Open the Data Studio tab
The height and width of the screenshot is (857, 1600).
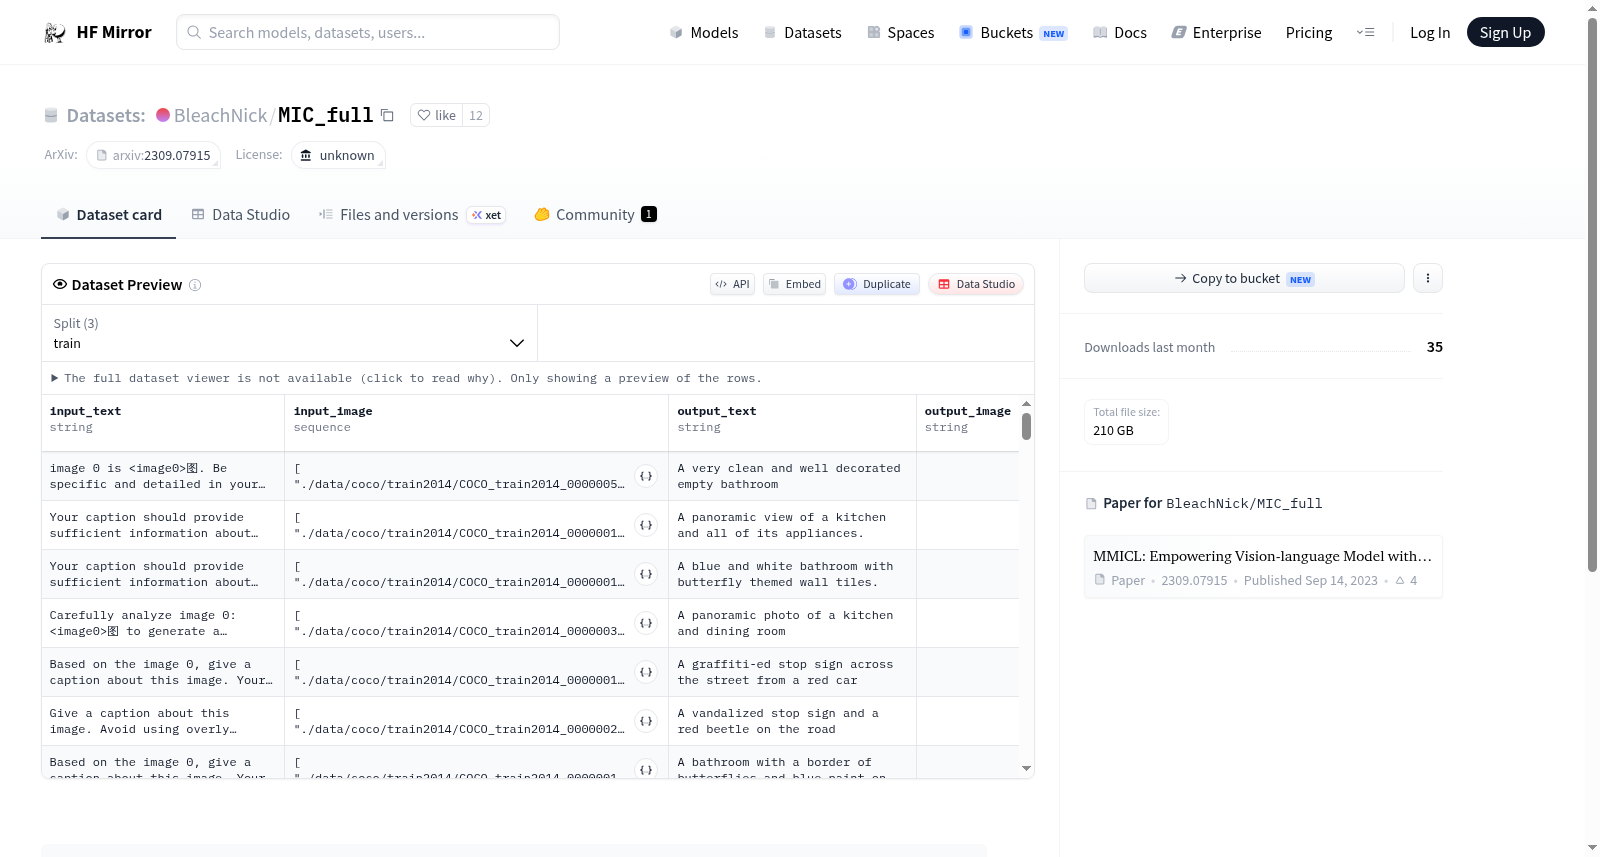(x=241, y=215)
